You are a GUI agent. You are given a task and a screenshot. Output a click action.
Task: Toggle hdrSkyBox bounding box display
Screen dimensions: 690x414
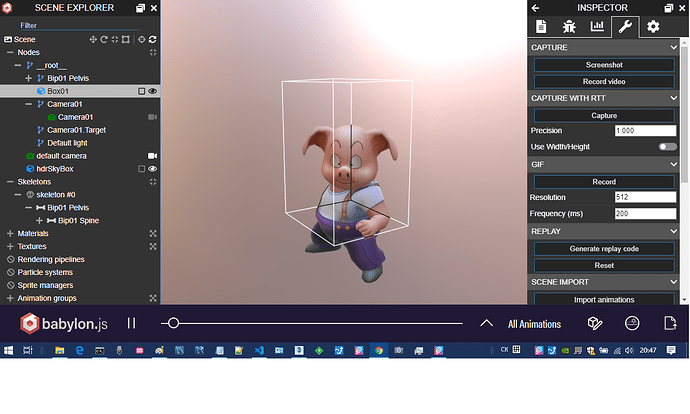tap(142, 169)
